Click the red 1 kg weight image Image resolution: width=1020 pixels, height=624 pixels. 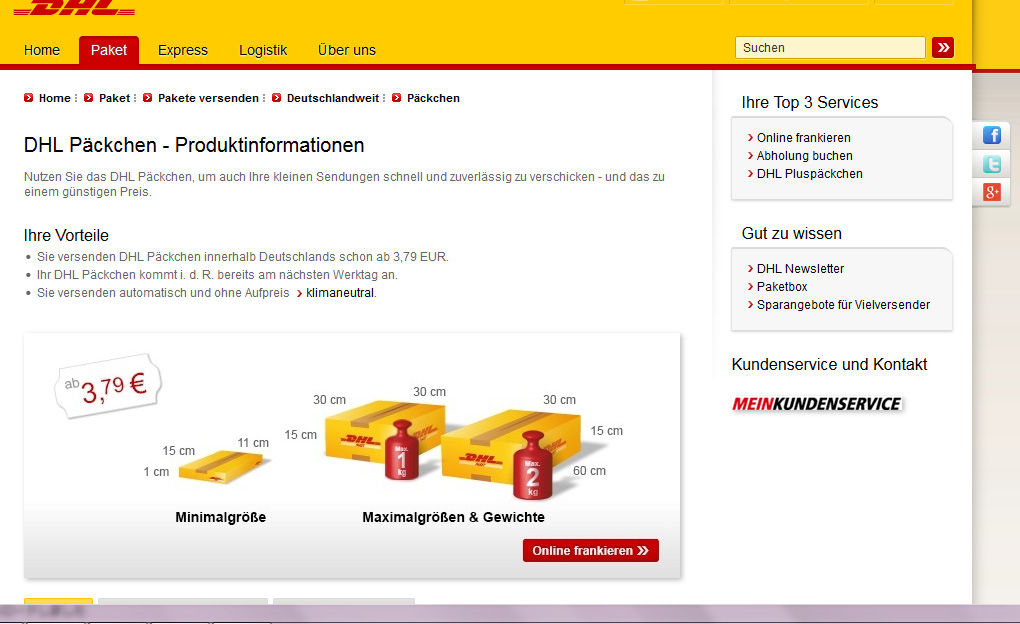[402, 450]
